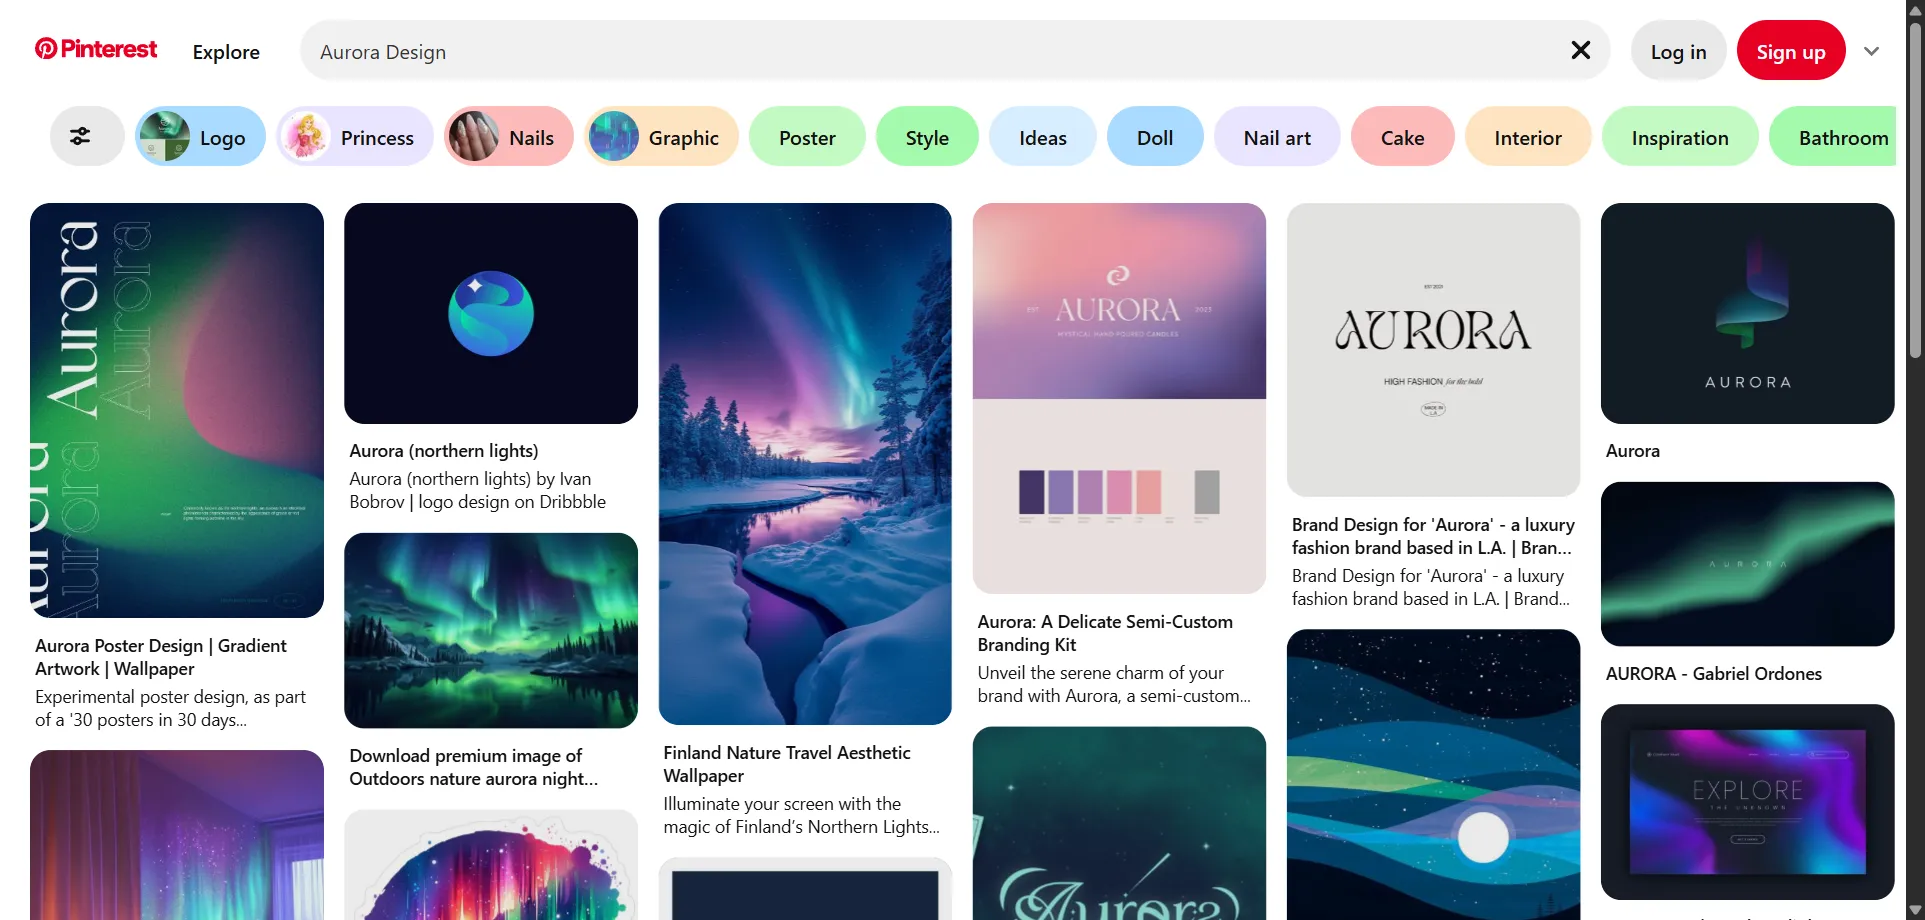Open the Aurora candle branding kit image
This screenshot has width=1925, height=920.
click(x=1119, y=398)
